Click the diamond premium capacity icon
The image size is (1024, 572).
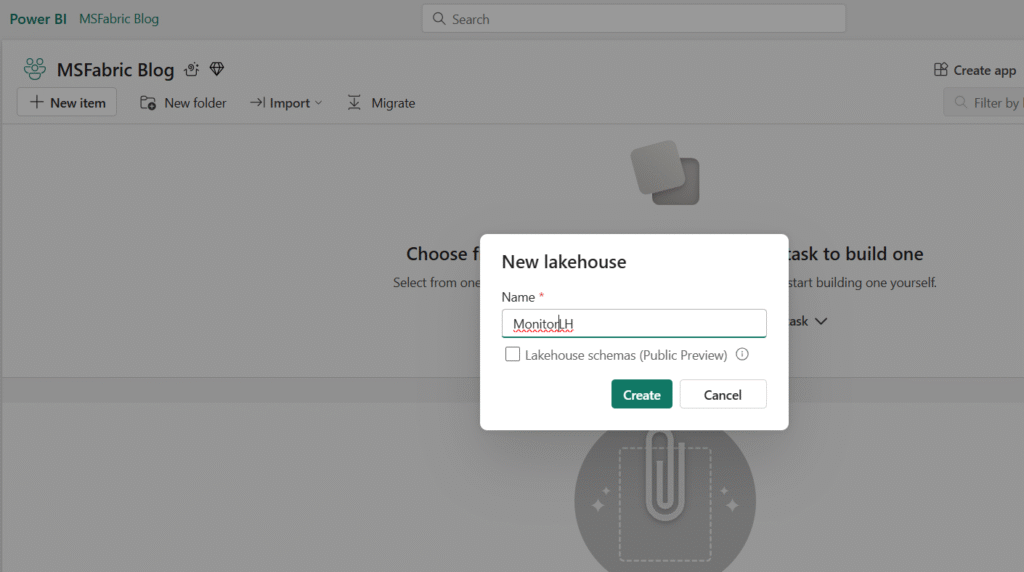click(217, 69)
